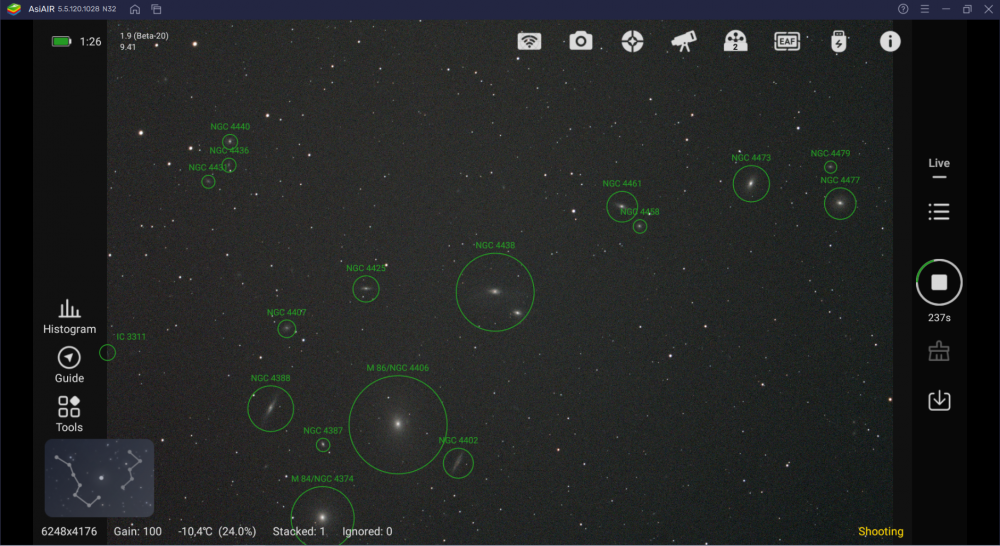Open the BlueStacks hamburger menu
The width and height of the screenshot is (1000, 546).
pos(925,9)
